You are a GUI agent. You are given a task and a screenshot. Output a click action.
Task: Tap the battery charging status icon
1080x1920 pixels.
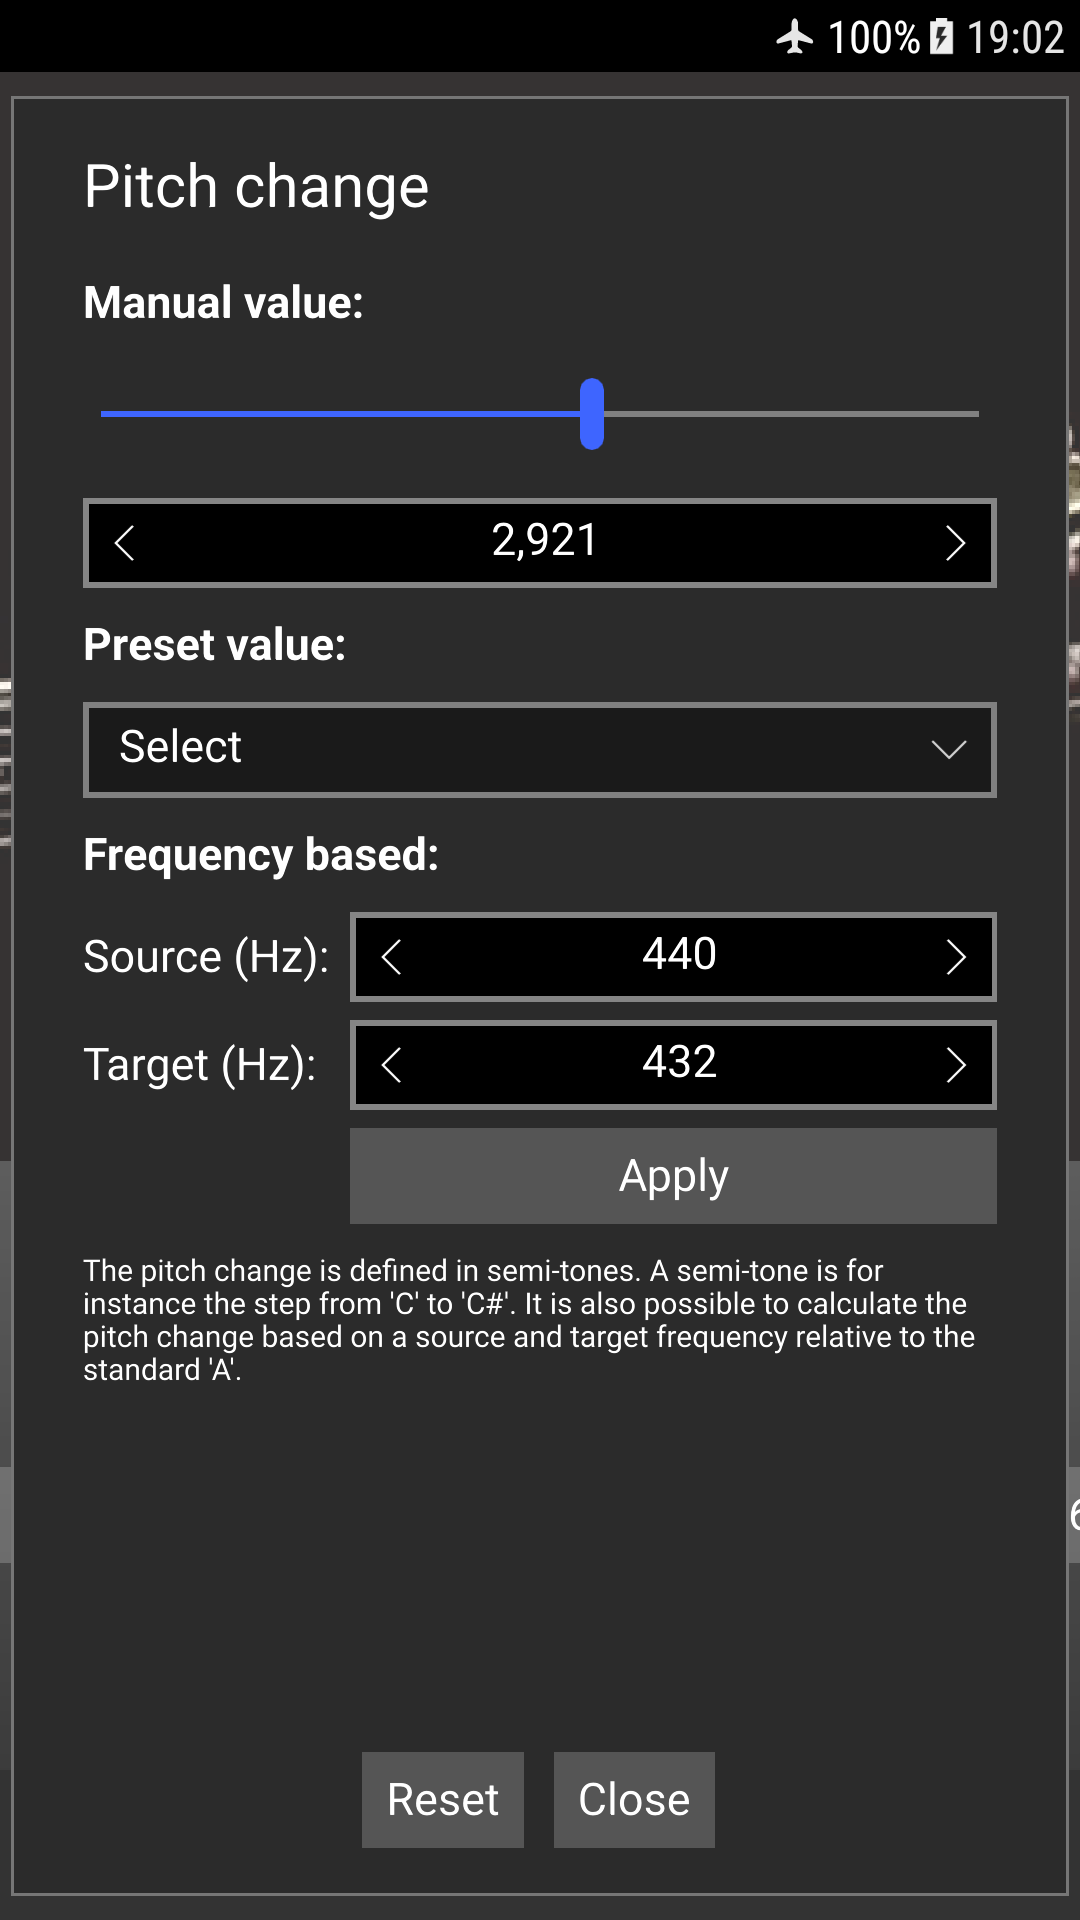pos(941,37)
